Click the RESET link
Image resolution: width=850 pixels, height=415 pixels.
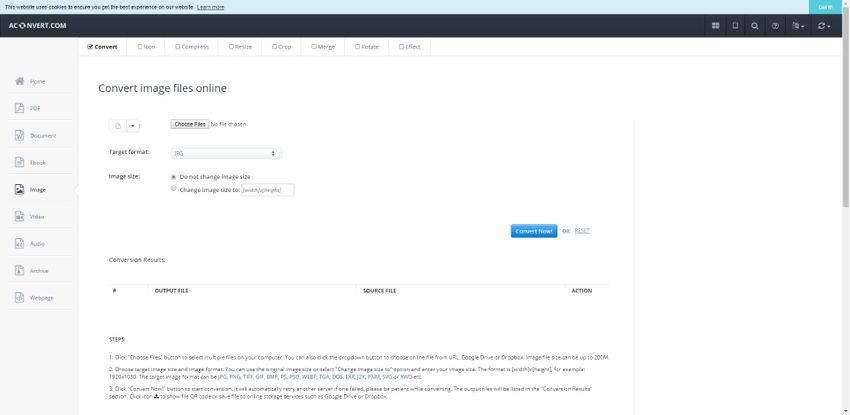point(582,231)
